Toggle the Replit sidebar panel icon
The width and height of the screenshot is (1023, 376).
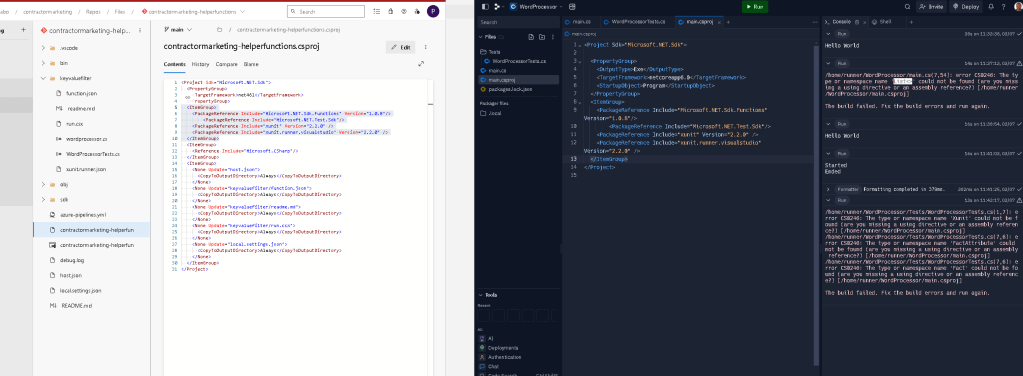(x=485, y=6)
